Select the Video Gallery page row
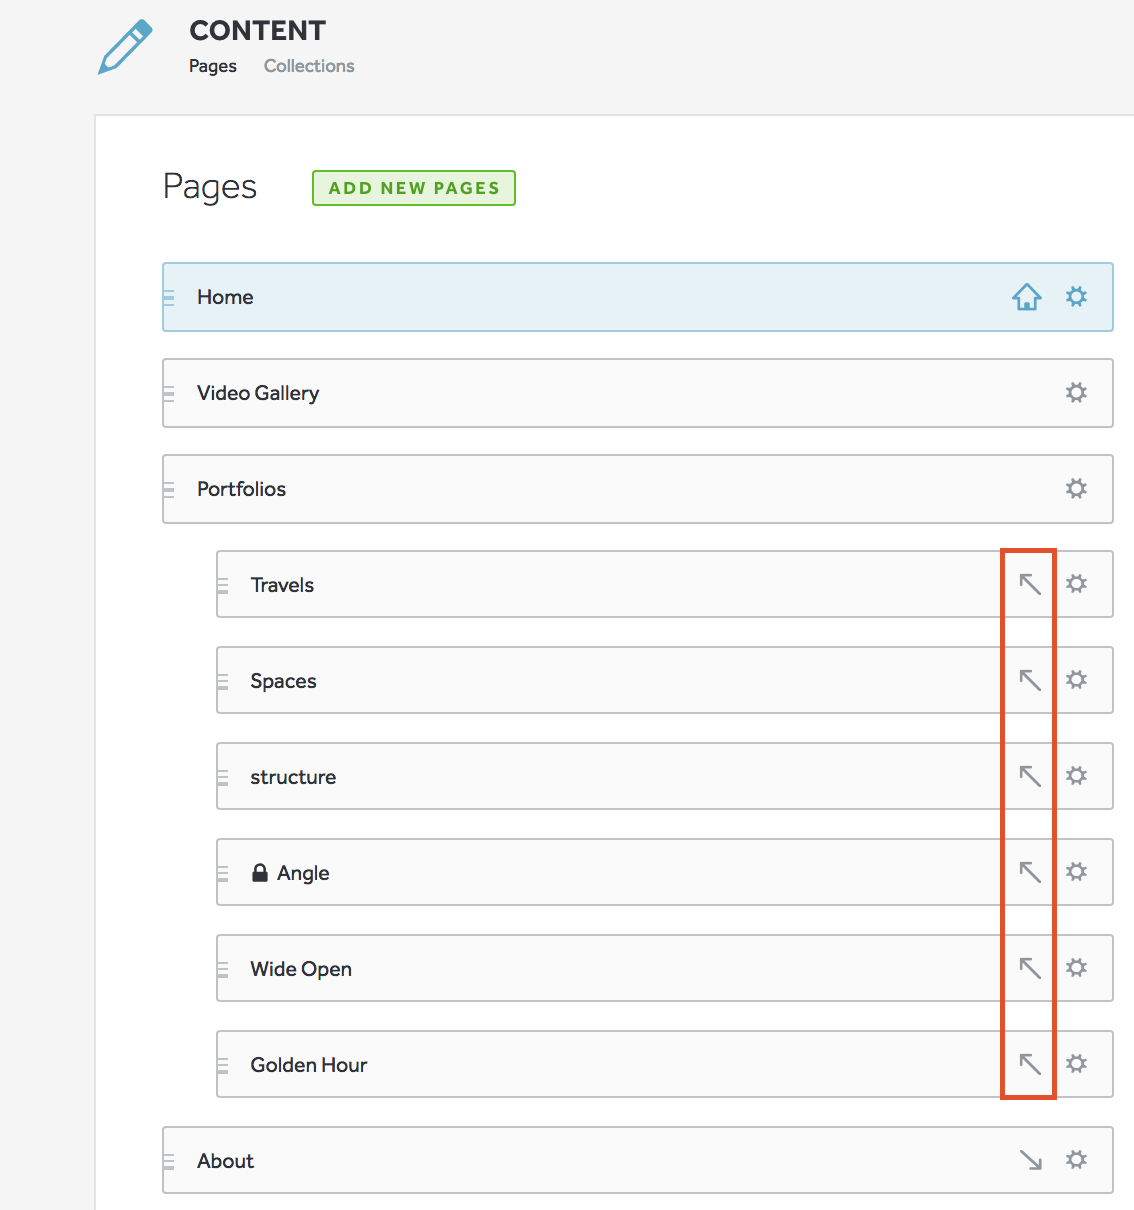This screenshot has height=1210, width=1134. (x=638, y=393)
